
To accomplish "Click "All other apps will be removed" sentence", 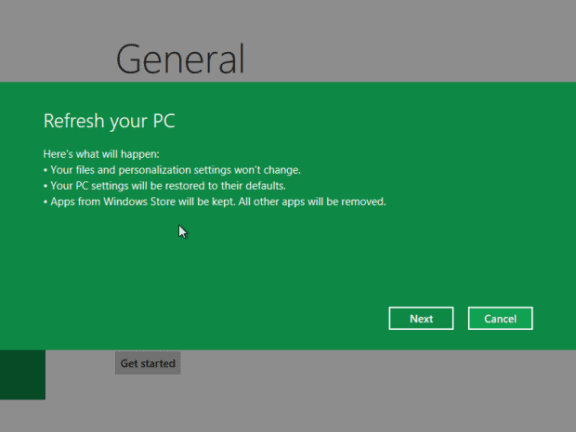I will point(312,202).
